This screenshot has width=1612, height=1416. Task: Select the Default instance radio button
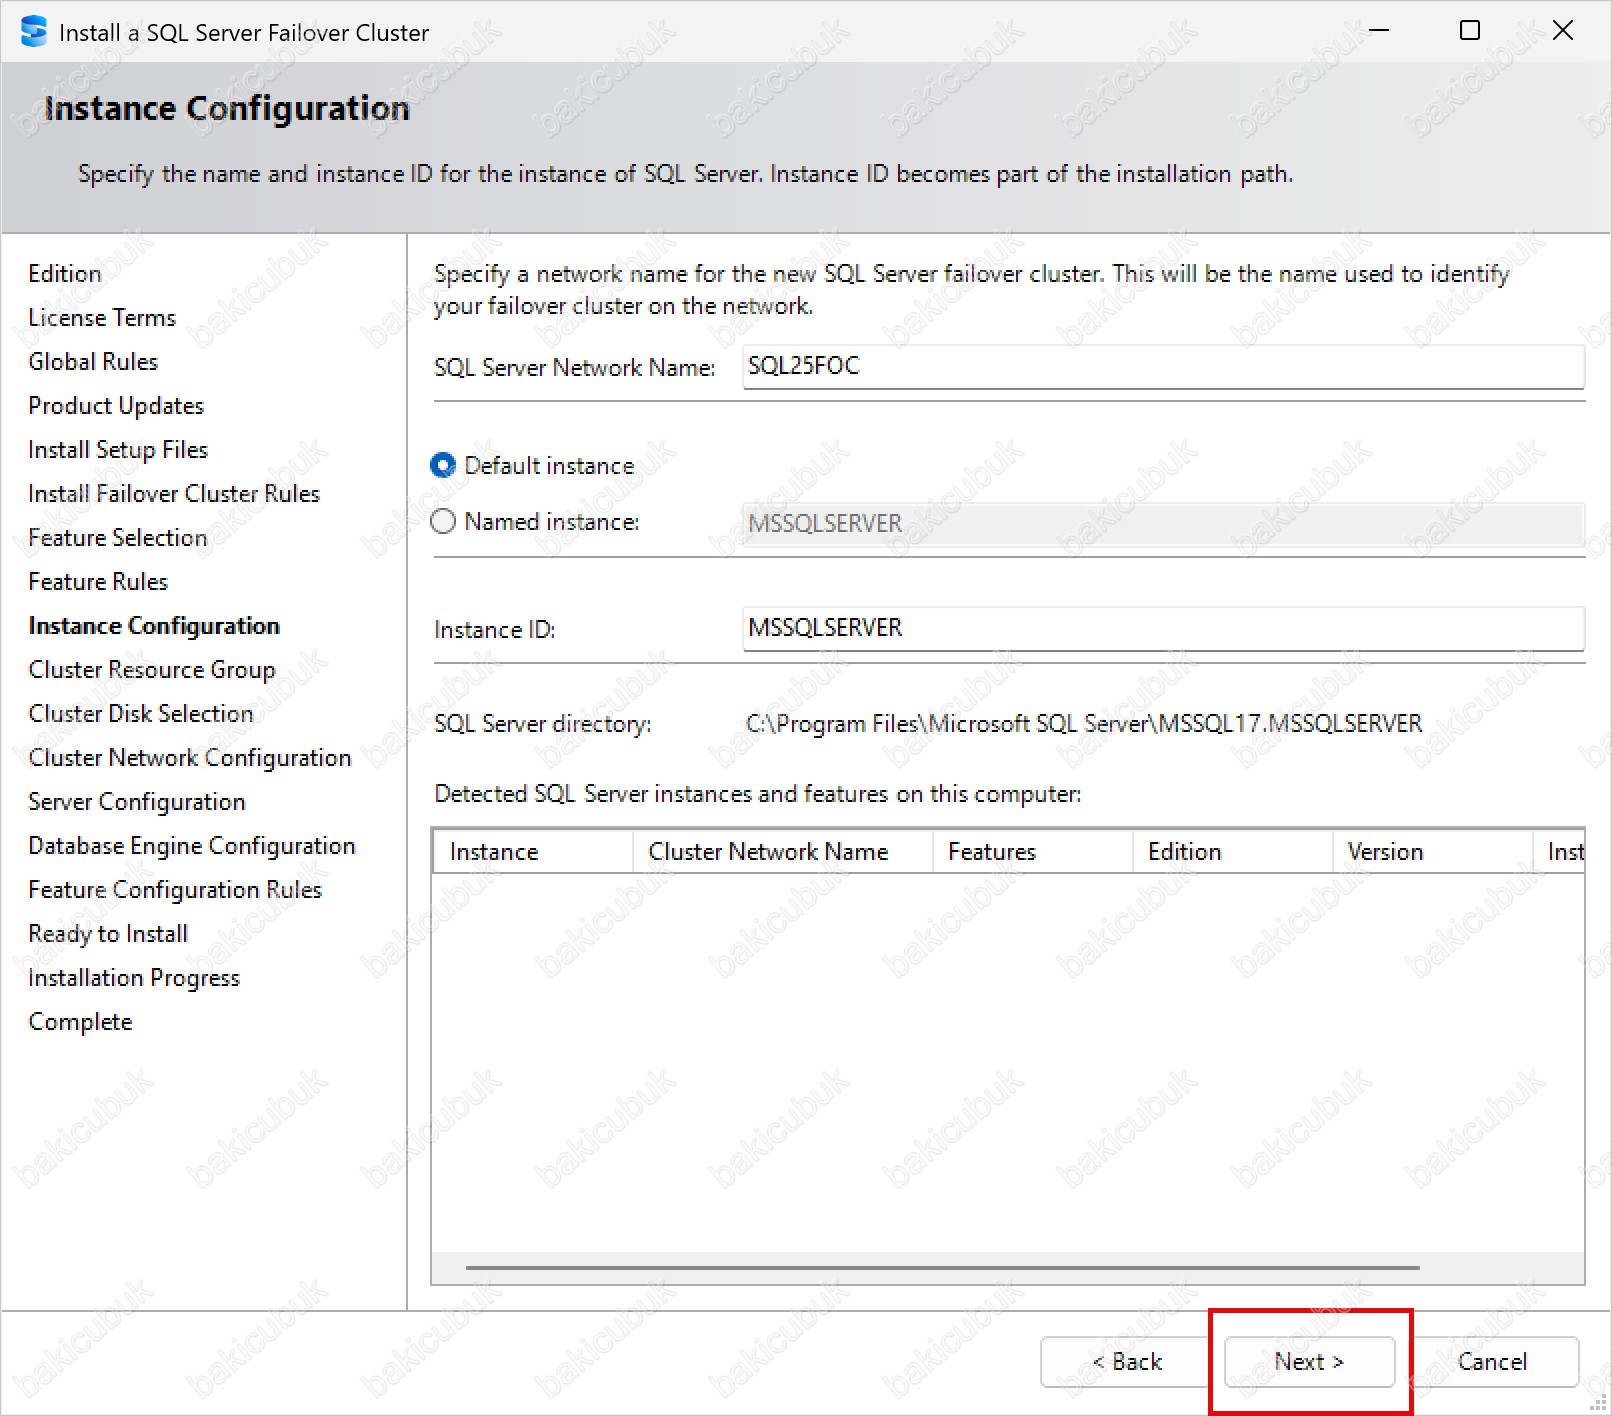443,466
